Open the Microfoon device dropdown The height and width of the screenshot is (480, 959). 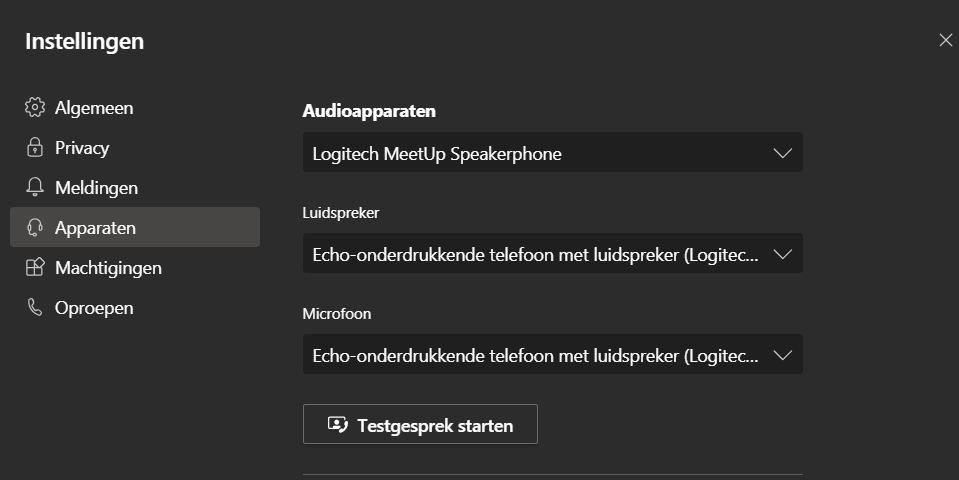tap(540, 355)
